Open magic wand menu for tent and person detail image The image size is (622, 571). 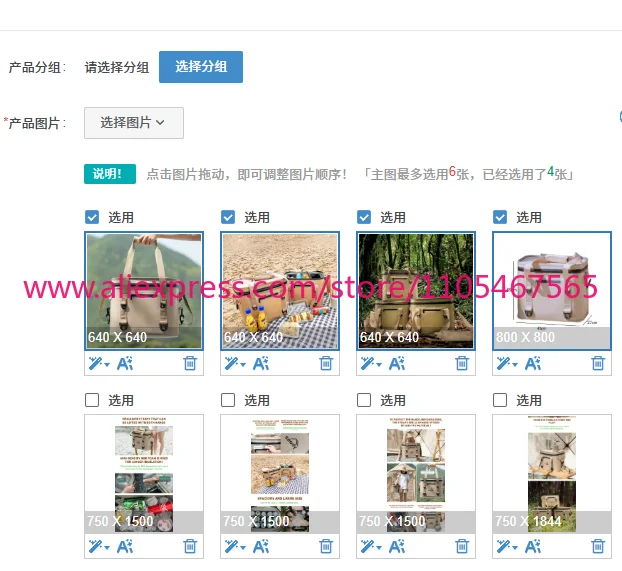(371, 546)
